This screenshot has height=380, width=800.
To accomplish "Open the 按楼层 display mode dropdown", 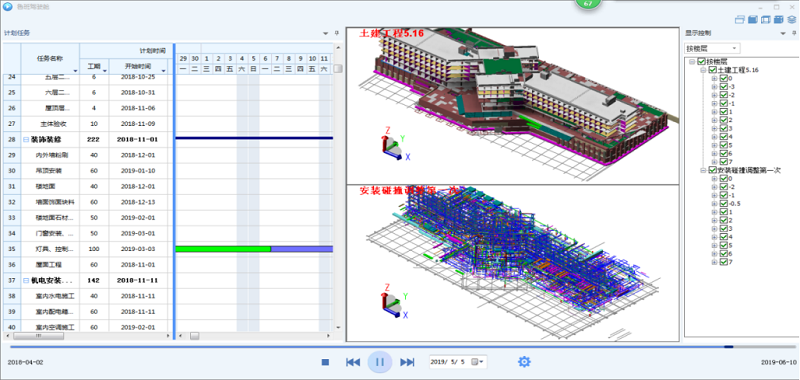I will pos(712,48).
